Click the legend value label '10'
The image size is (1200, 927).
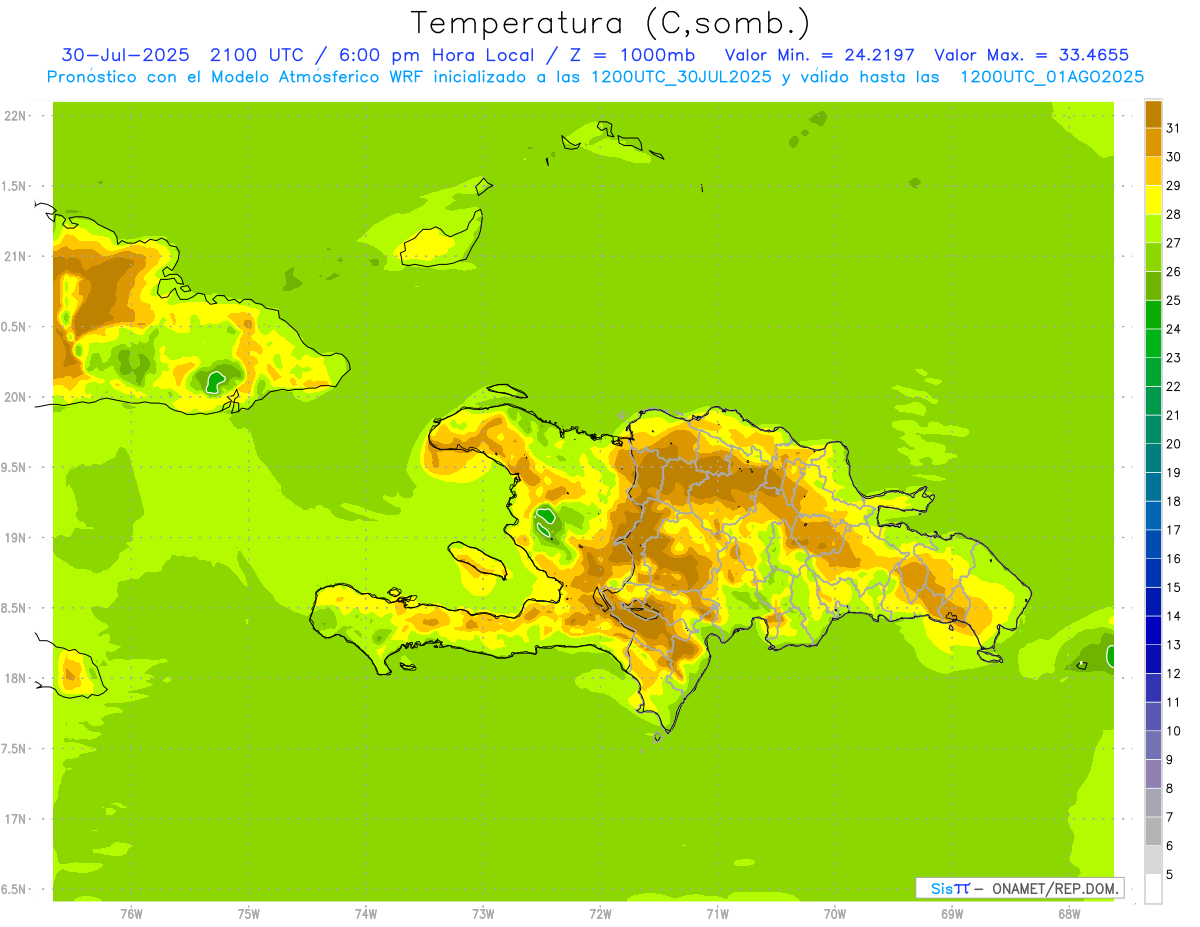coord(1173,731)
